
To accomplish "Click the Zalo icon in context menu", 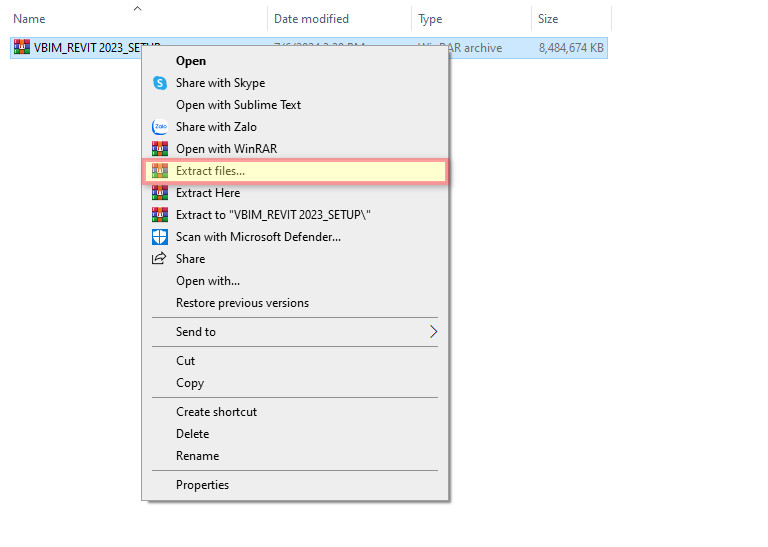I will pos(159,127).
